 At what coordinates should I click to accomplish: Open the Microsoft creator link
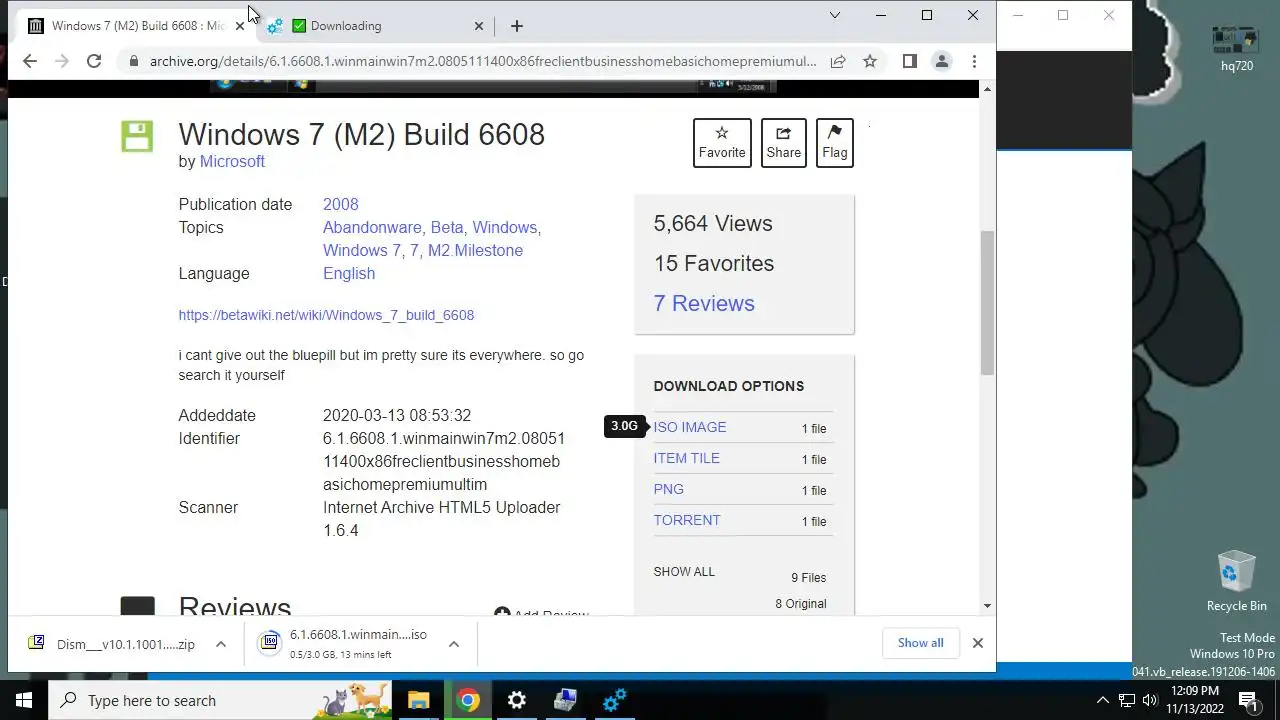click(232, 161)
